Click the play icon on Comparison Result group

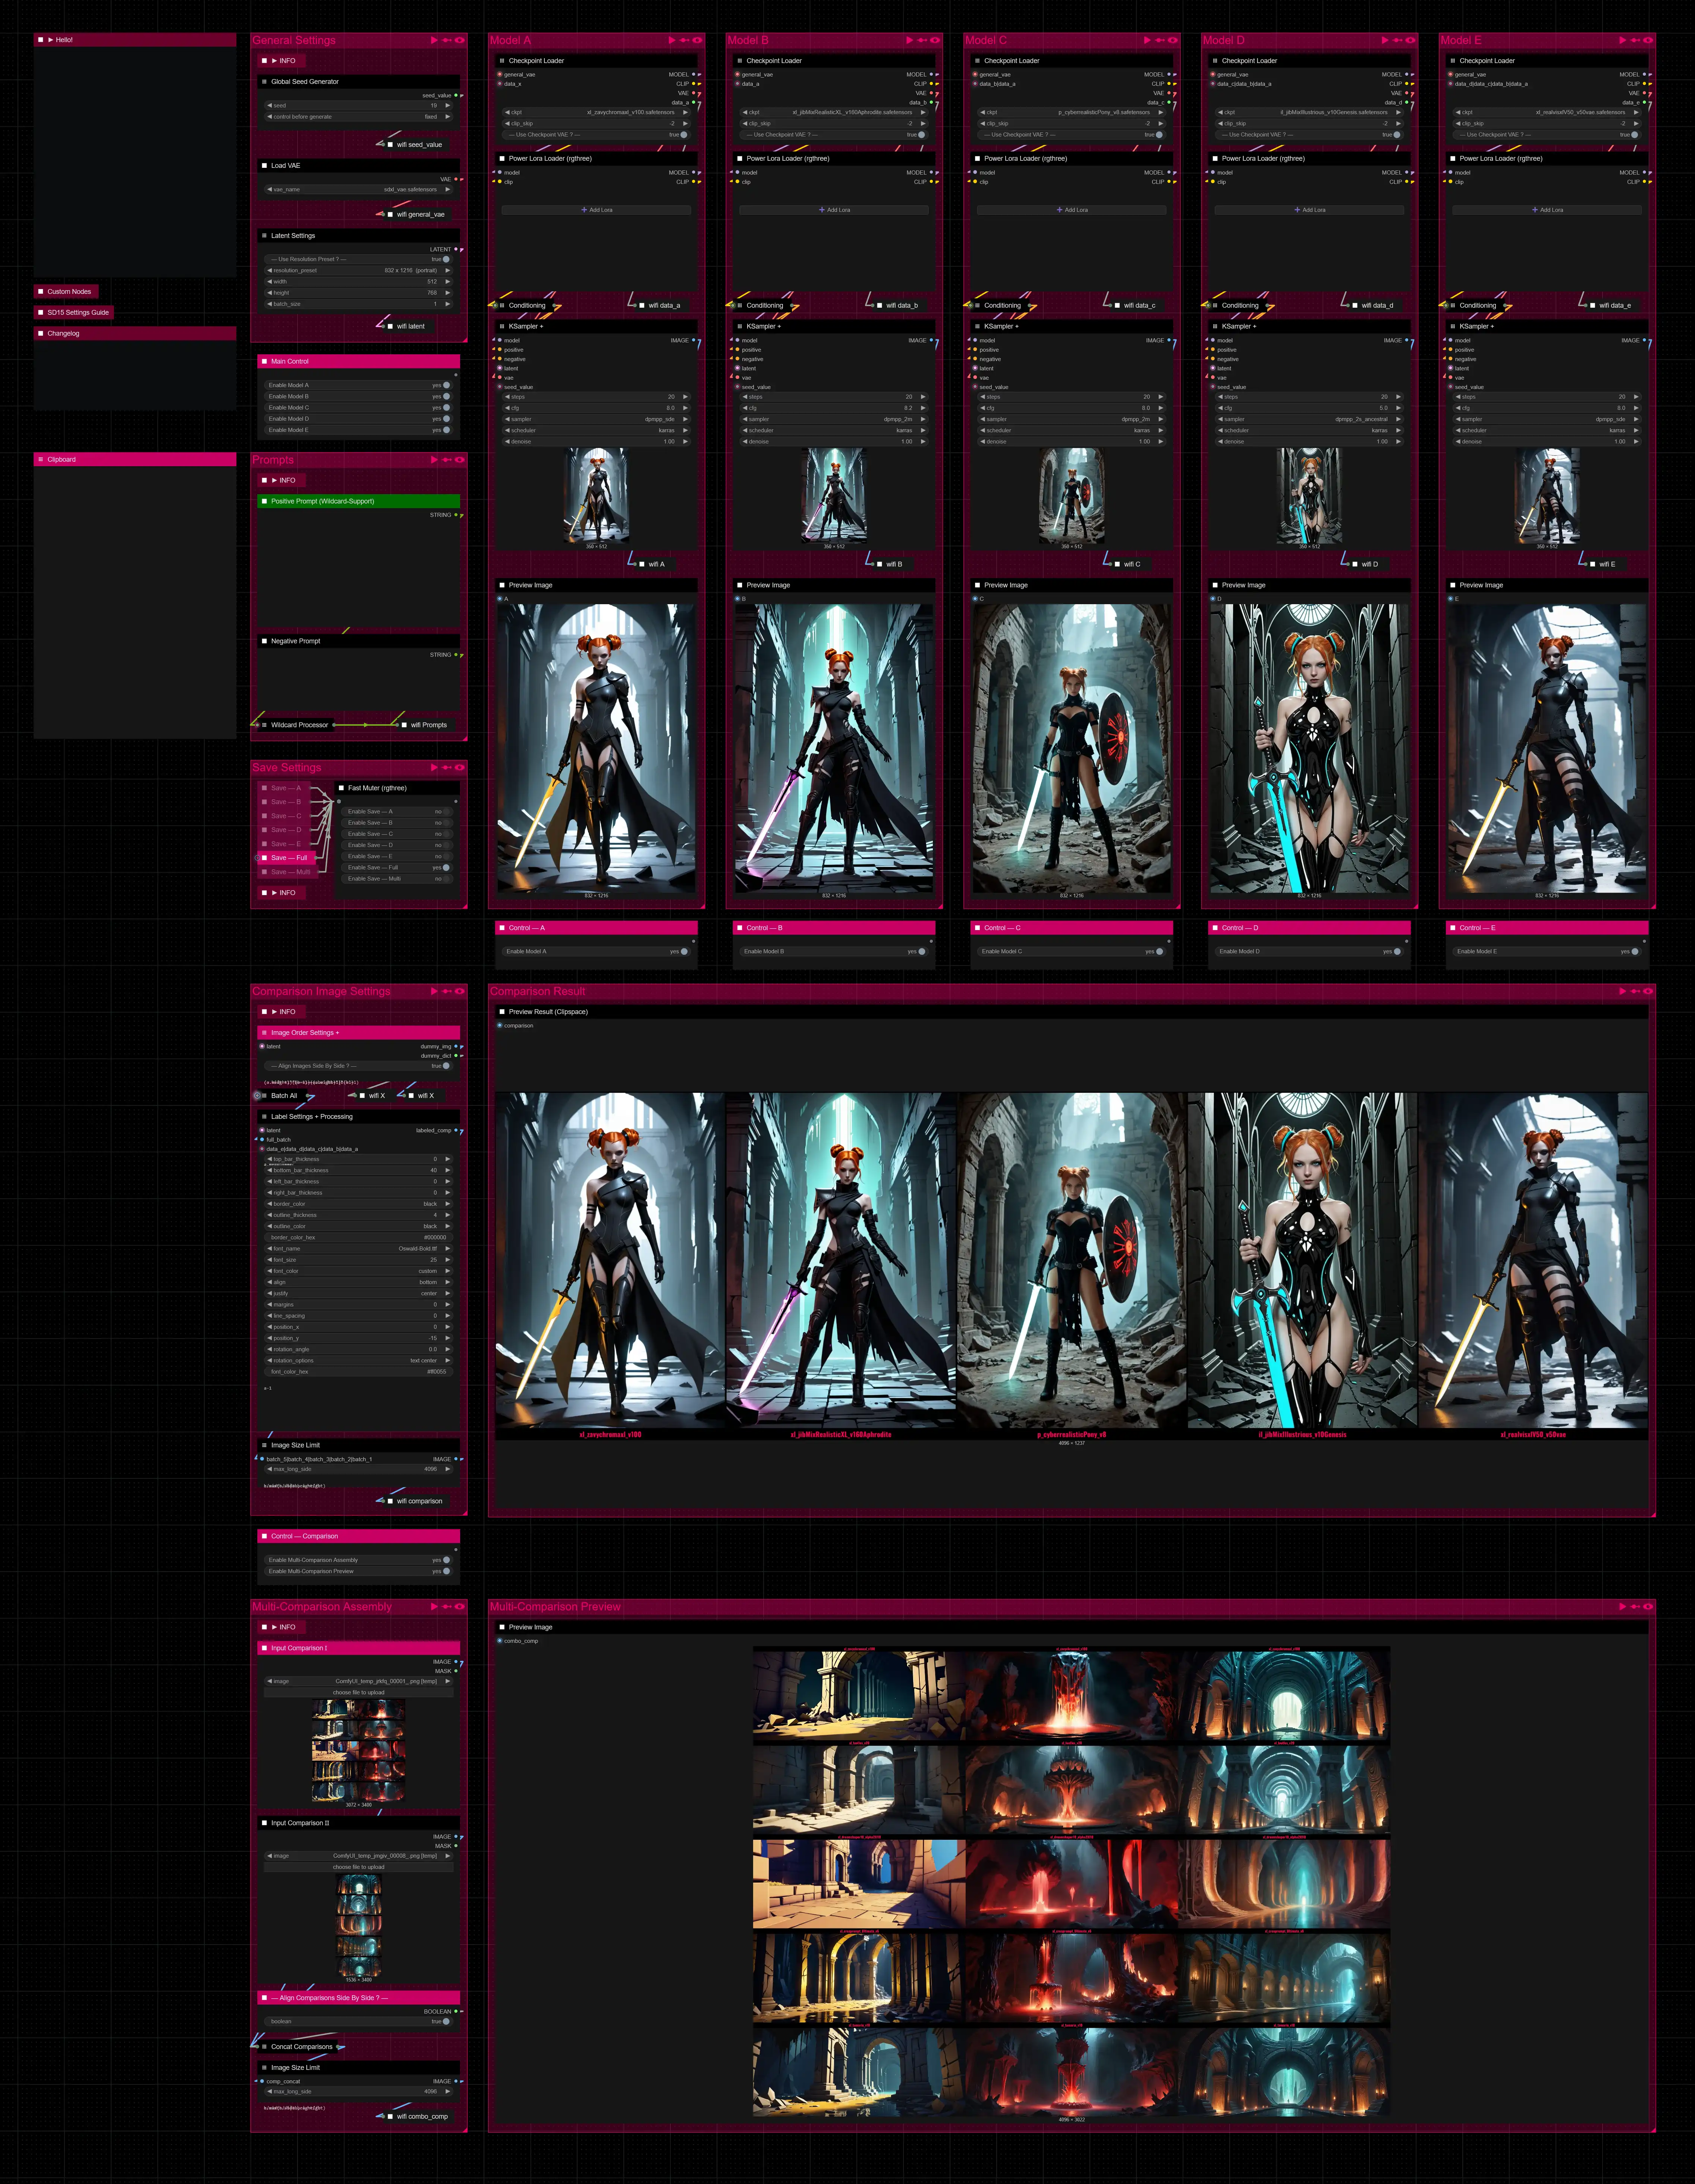(1622, 991)
